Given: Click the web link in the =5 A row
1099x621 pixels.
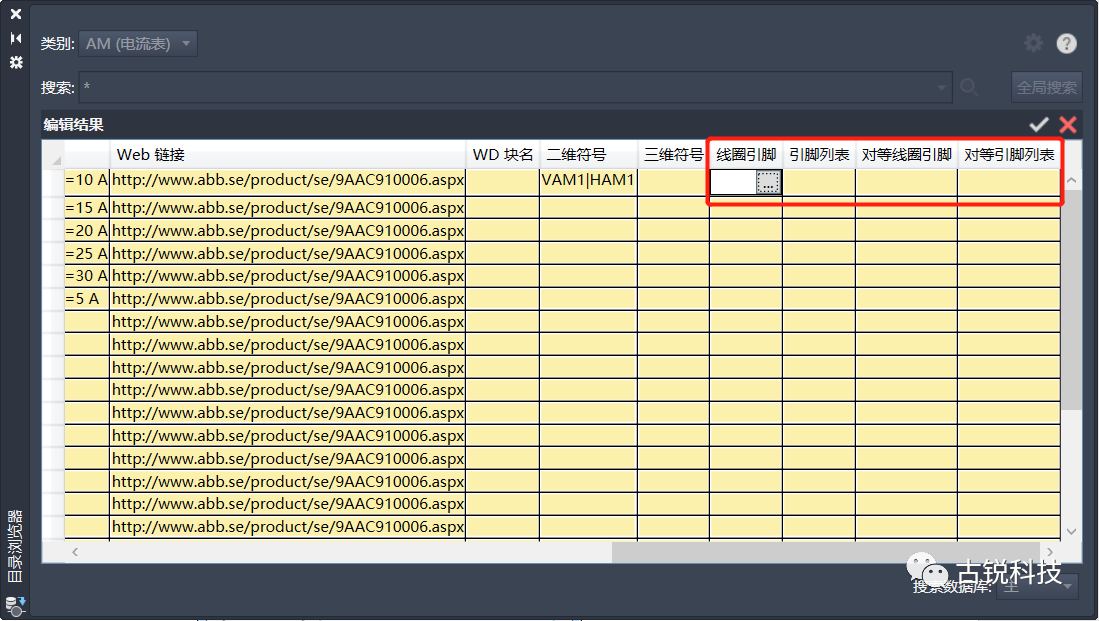Looking at the screenshot, I should [x=288, y=299].
